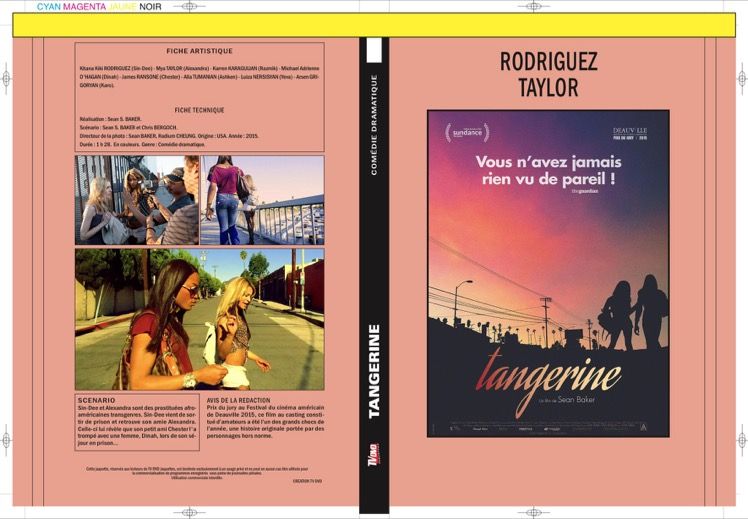Click the AVIS DE LA REDACTION heading

239,400
